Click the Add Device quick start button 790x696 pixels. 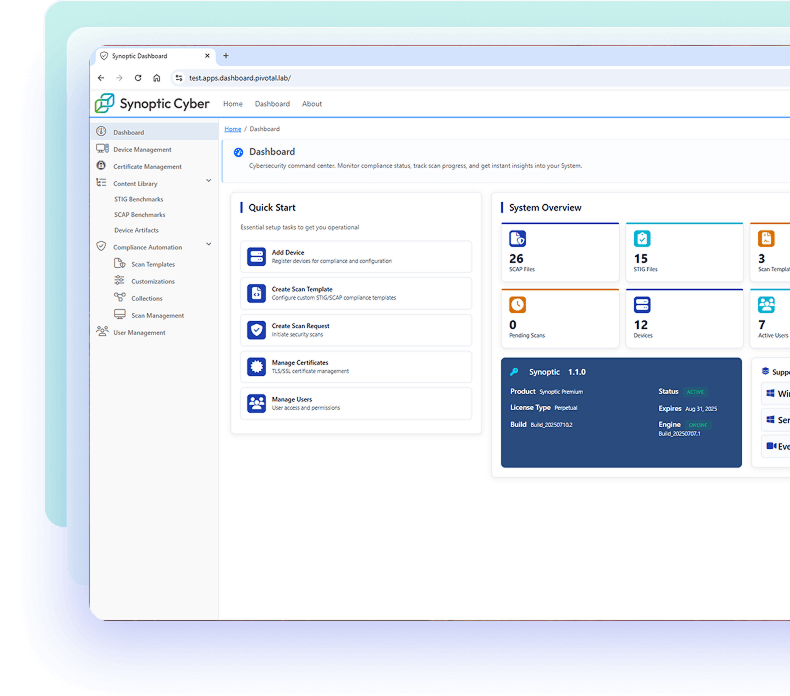[355, 257]
